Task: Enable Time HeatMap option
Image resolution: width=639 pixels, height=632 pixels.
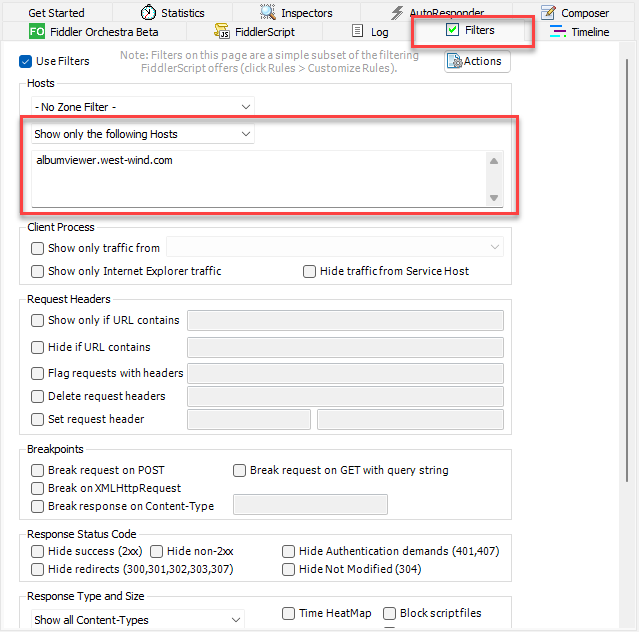Action: (289, 613)
